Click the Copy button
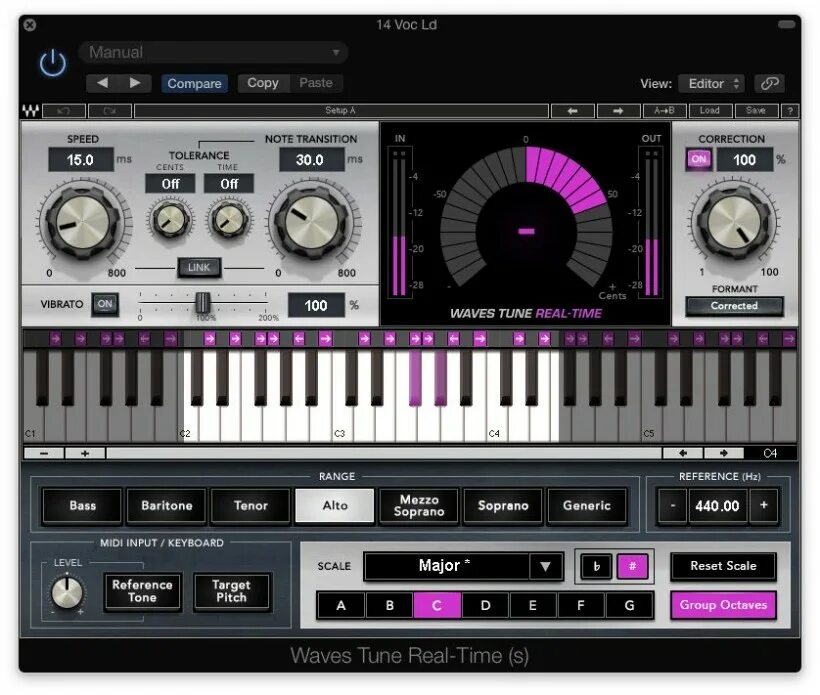820x695 pixels. 263,83
